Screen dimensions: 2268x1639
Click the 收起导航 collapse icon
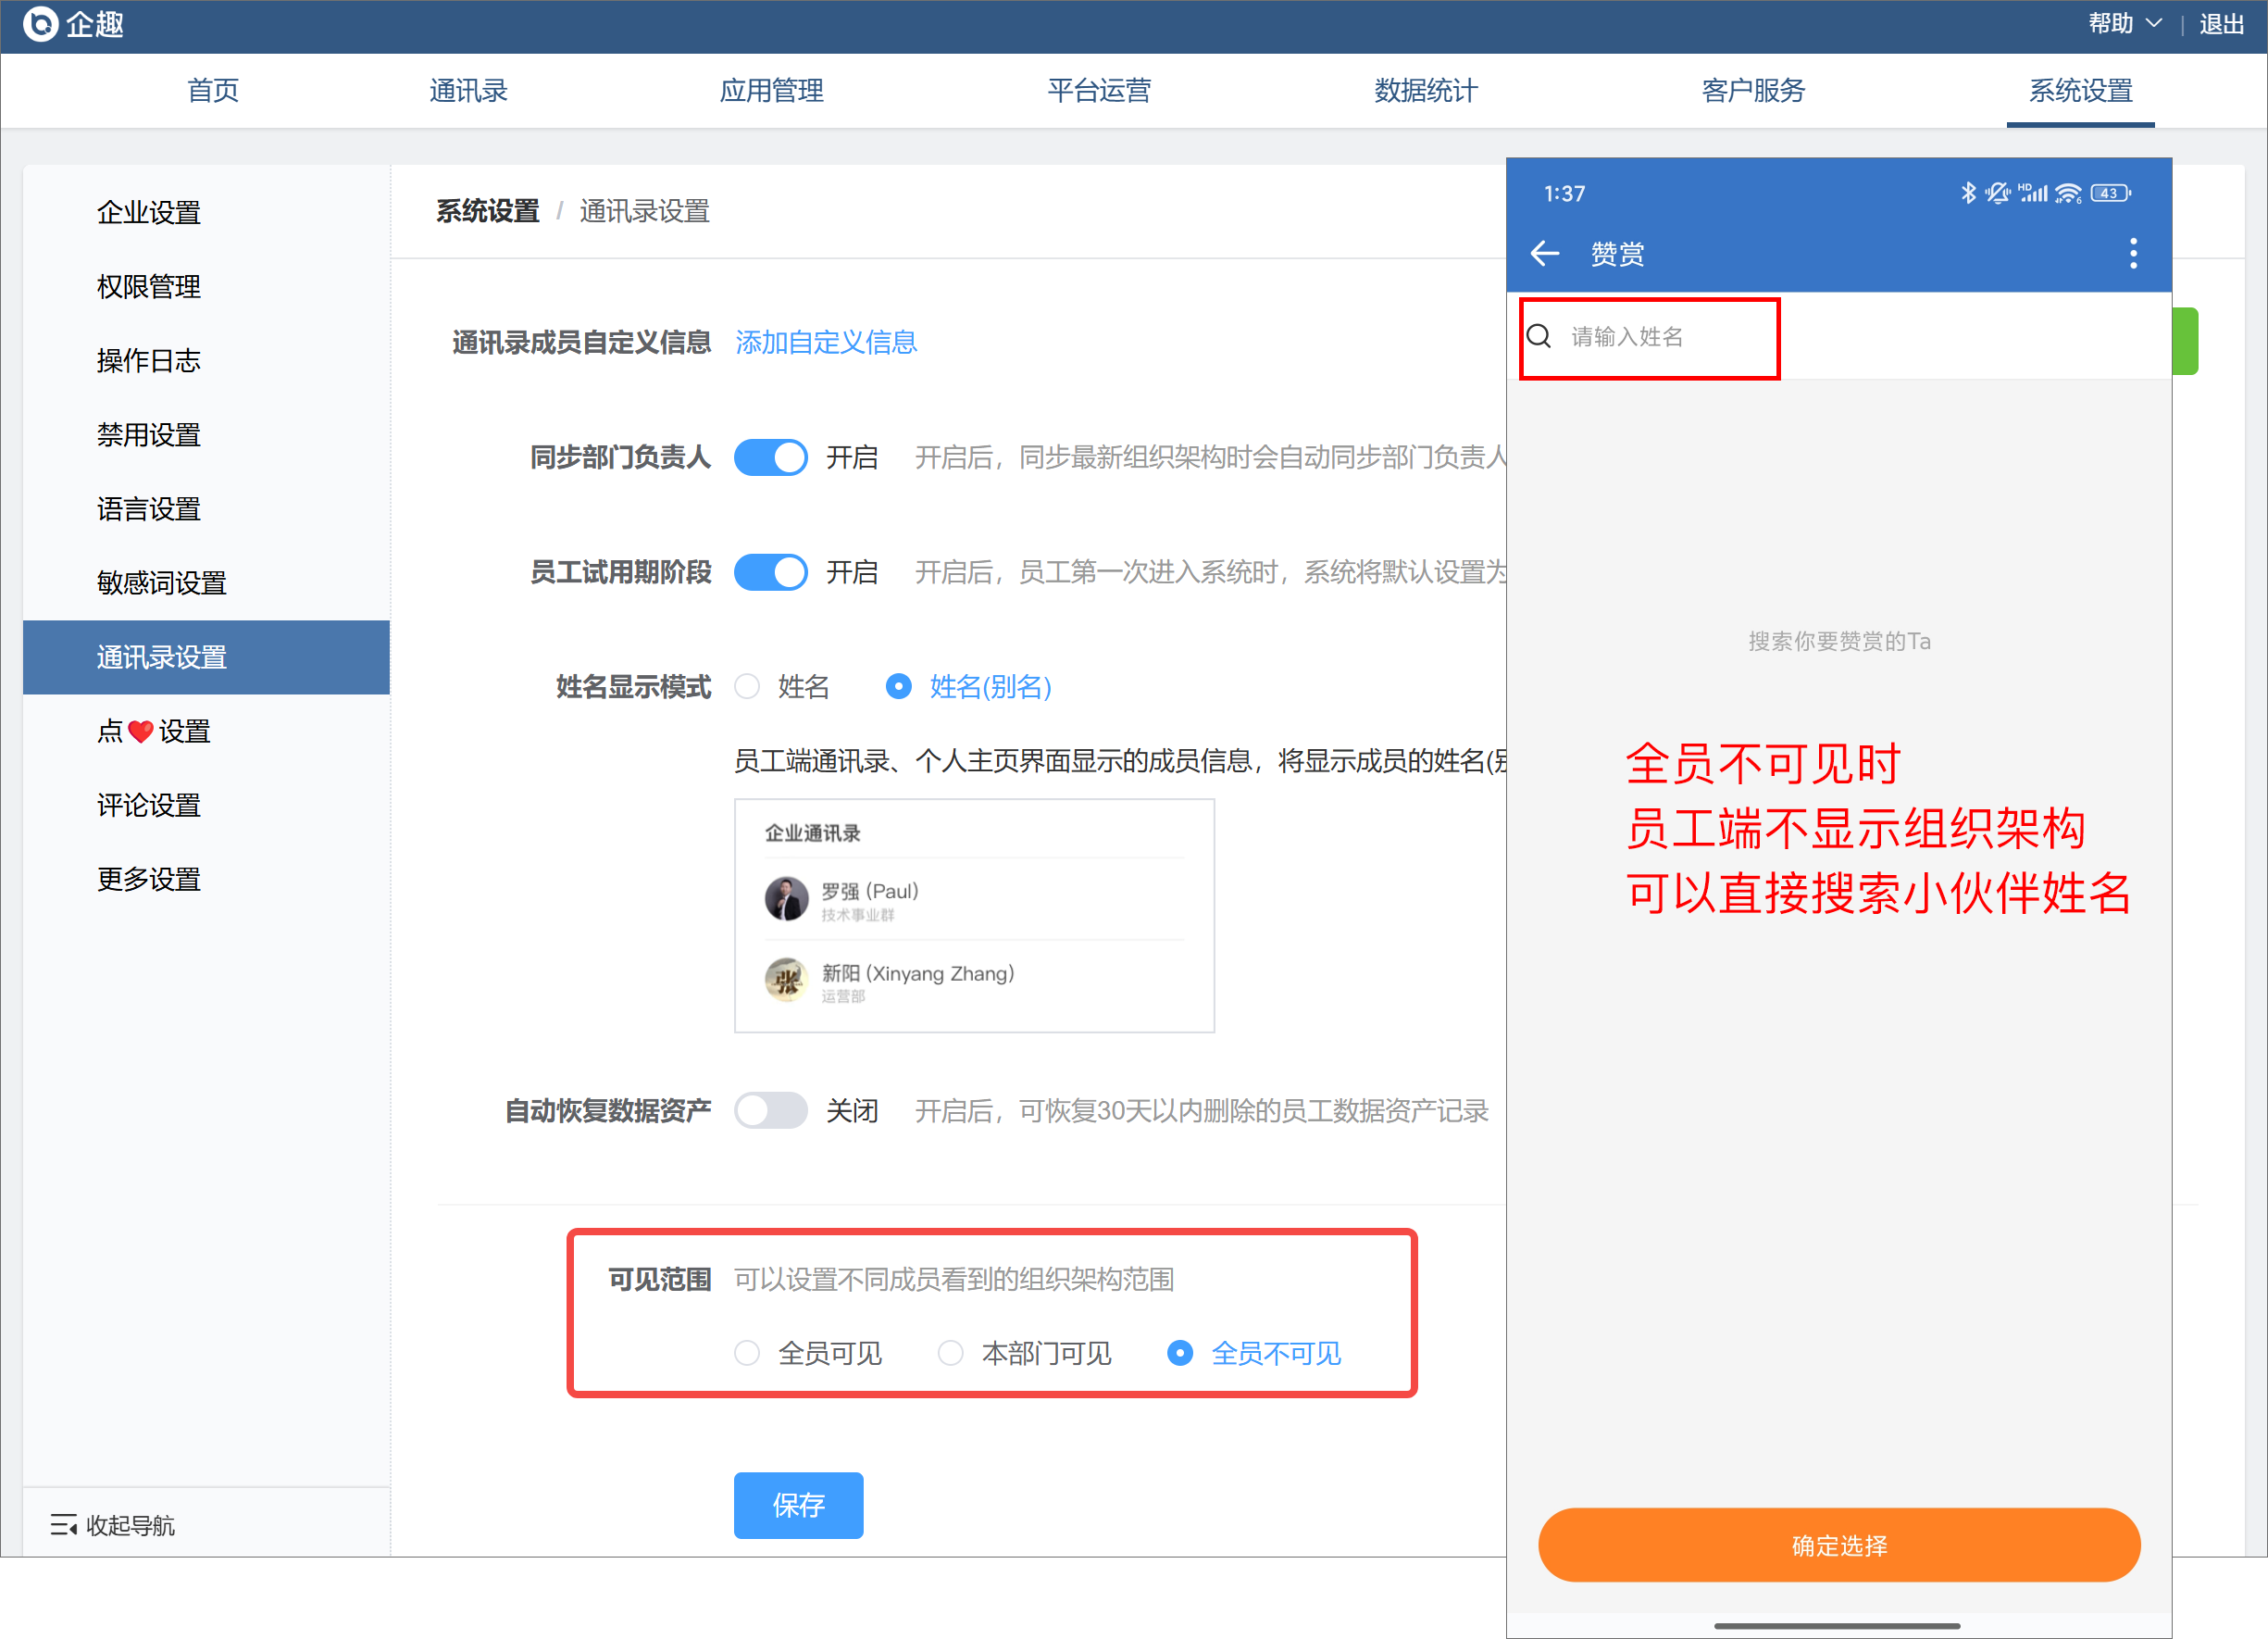click(x=64, y=1525)
